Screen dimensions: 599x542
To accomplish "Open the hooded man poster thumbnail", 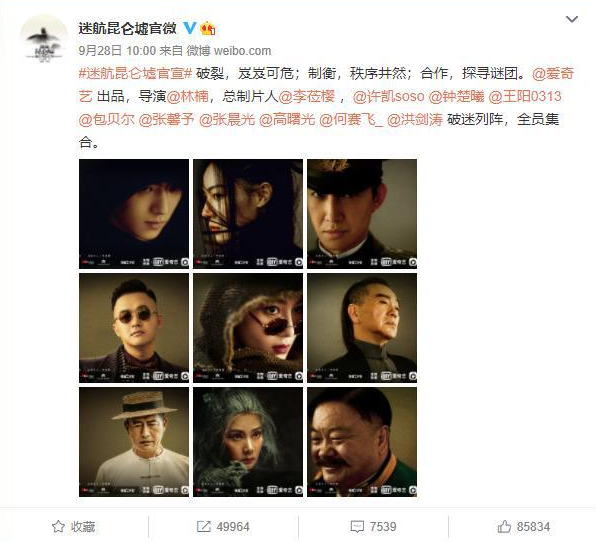I will point(134,214).
